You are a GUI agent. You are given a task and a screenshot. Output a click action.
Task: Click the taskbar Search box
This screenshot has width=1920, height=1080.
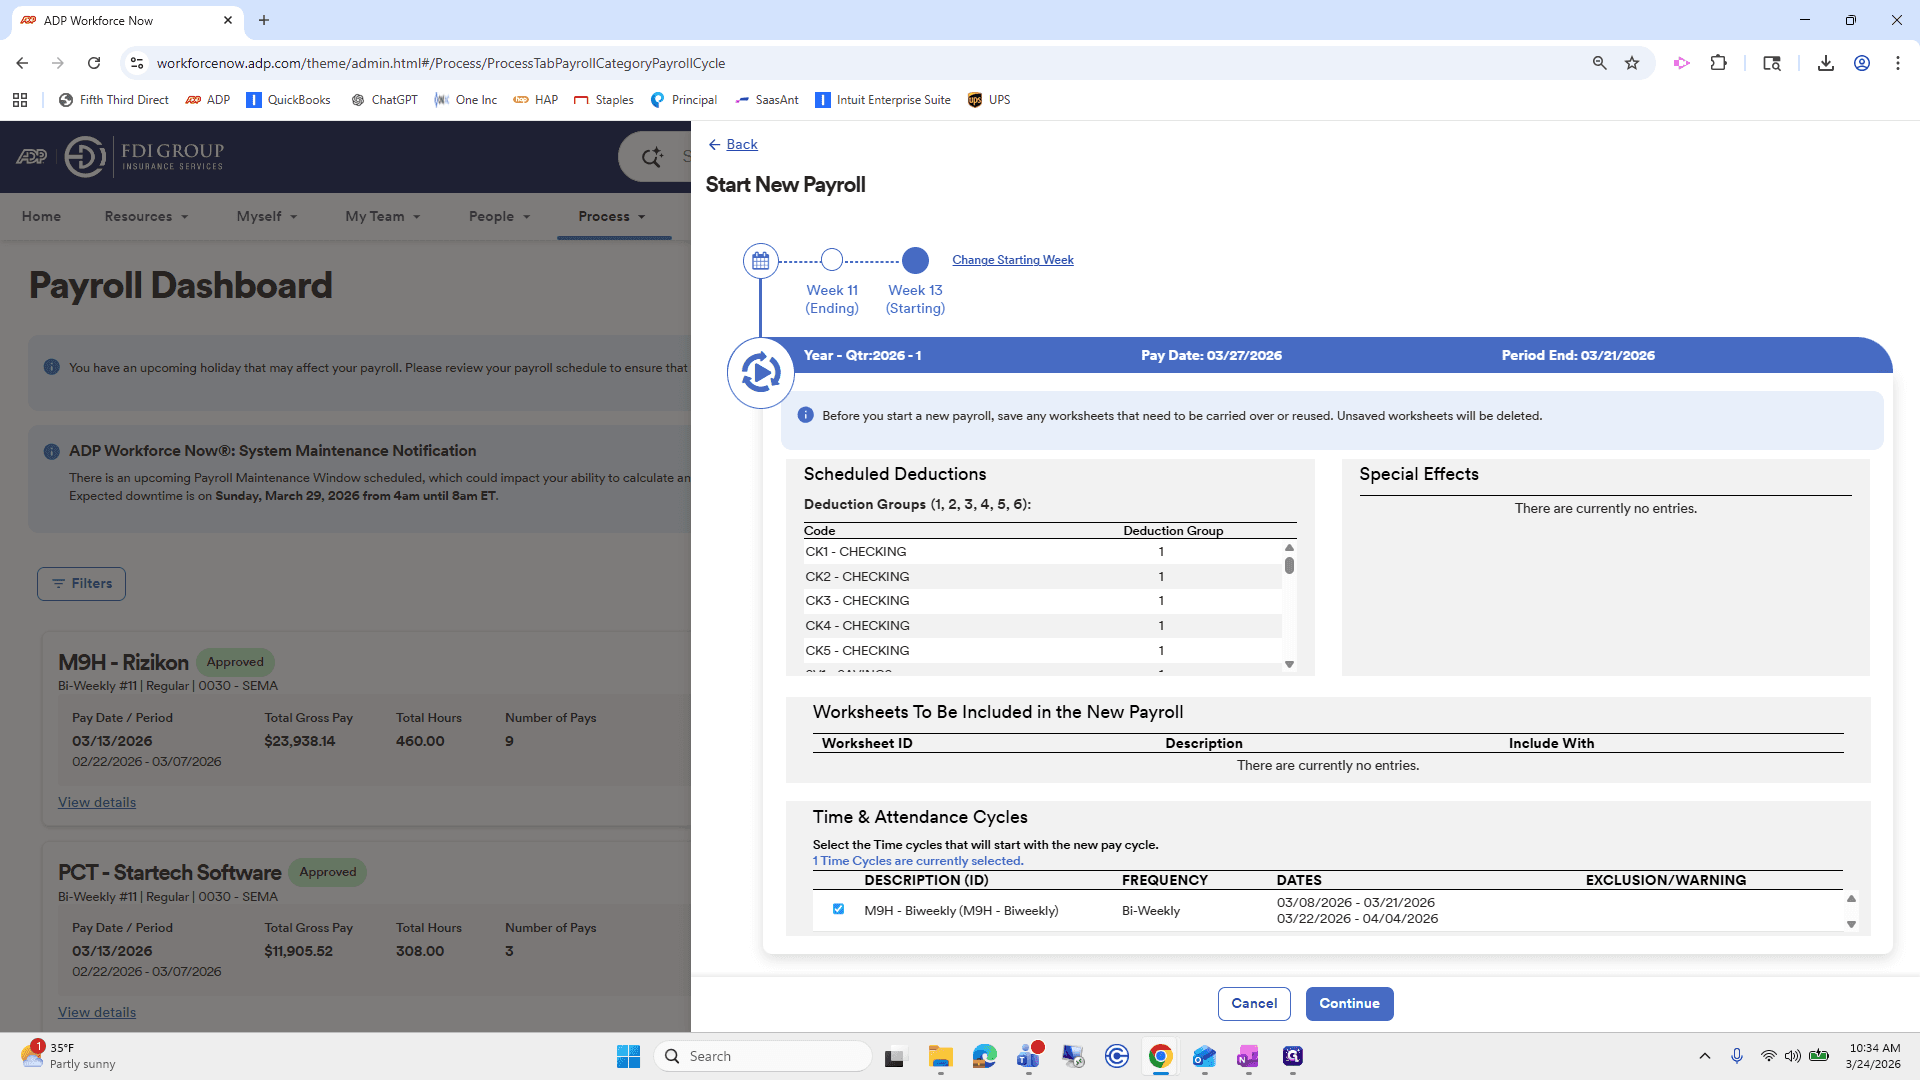click(x=762, y=1056)
